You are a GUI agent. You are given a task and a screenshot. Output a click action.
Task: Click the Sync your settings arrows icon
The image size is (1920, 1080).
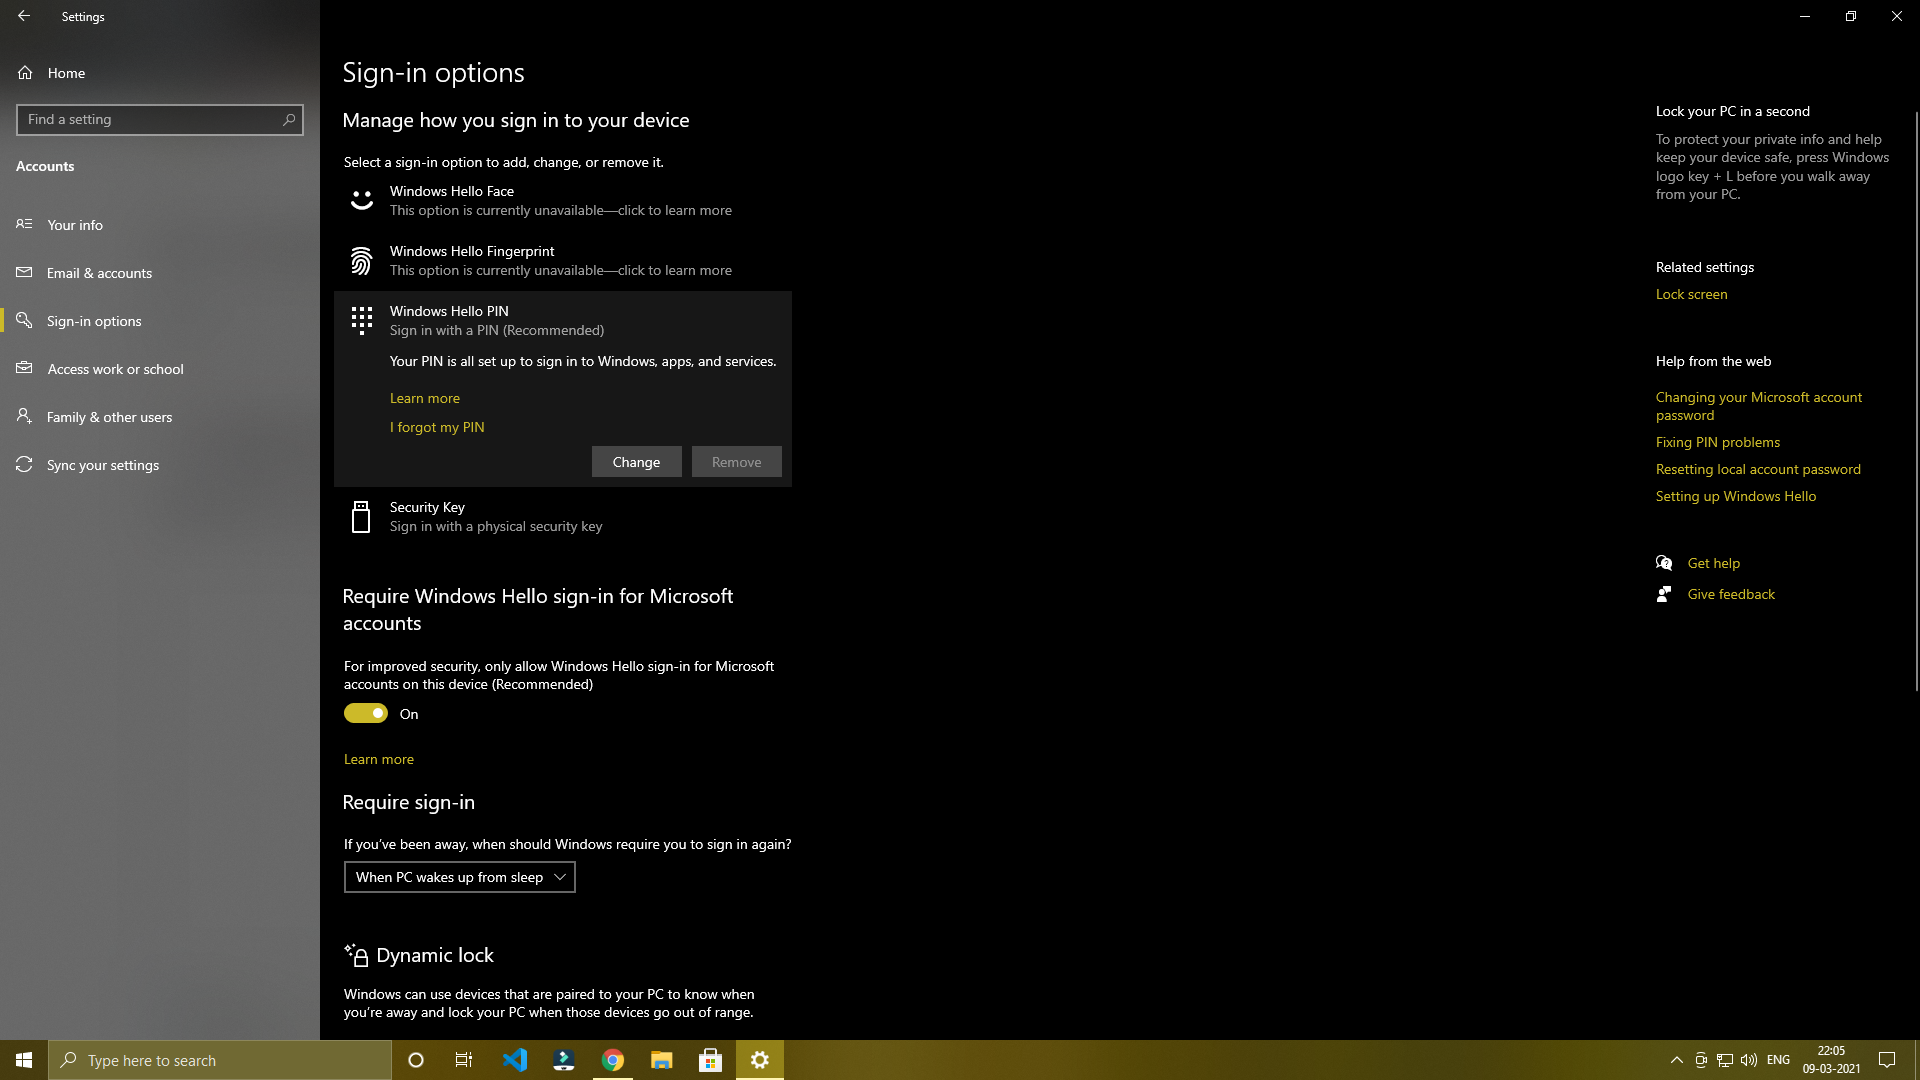tap(24, 464)
